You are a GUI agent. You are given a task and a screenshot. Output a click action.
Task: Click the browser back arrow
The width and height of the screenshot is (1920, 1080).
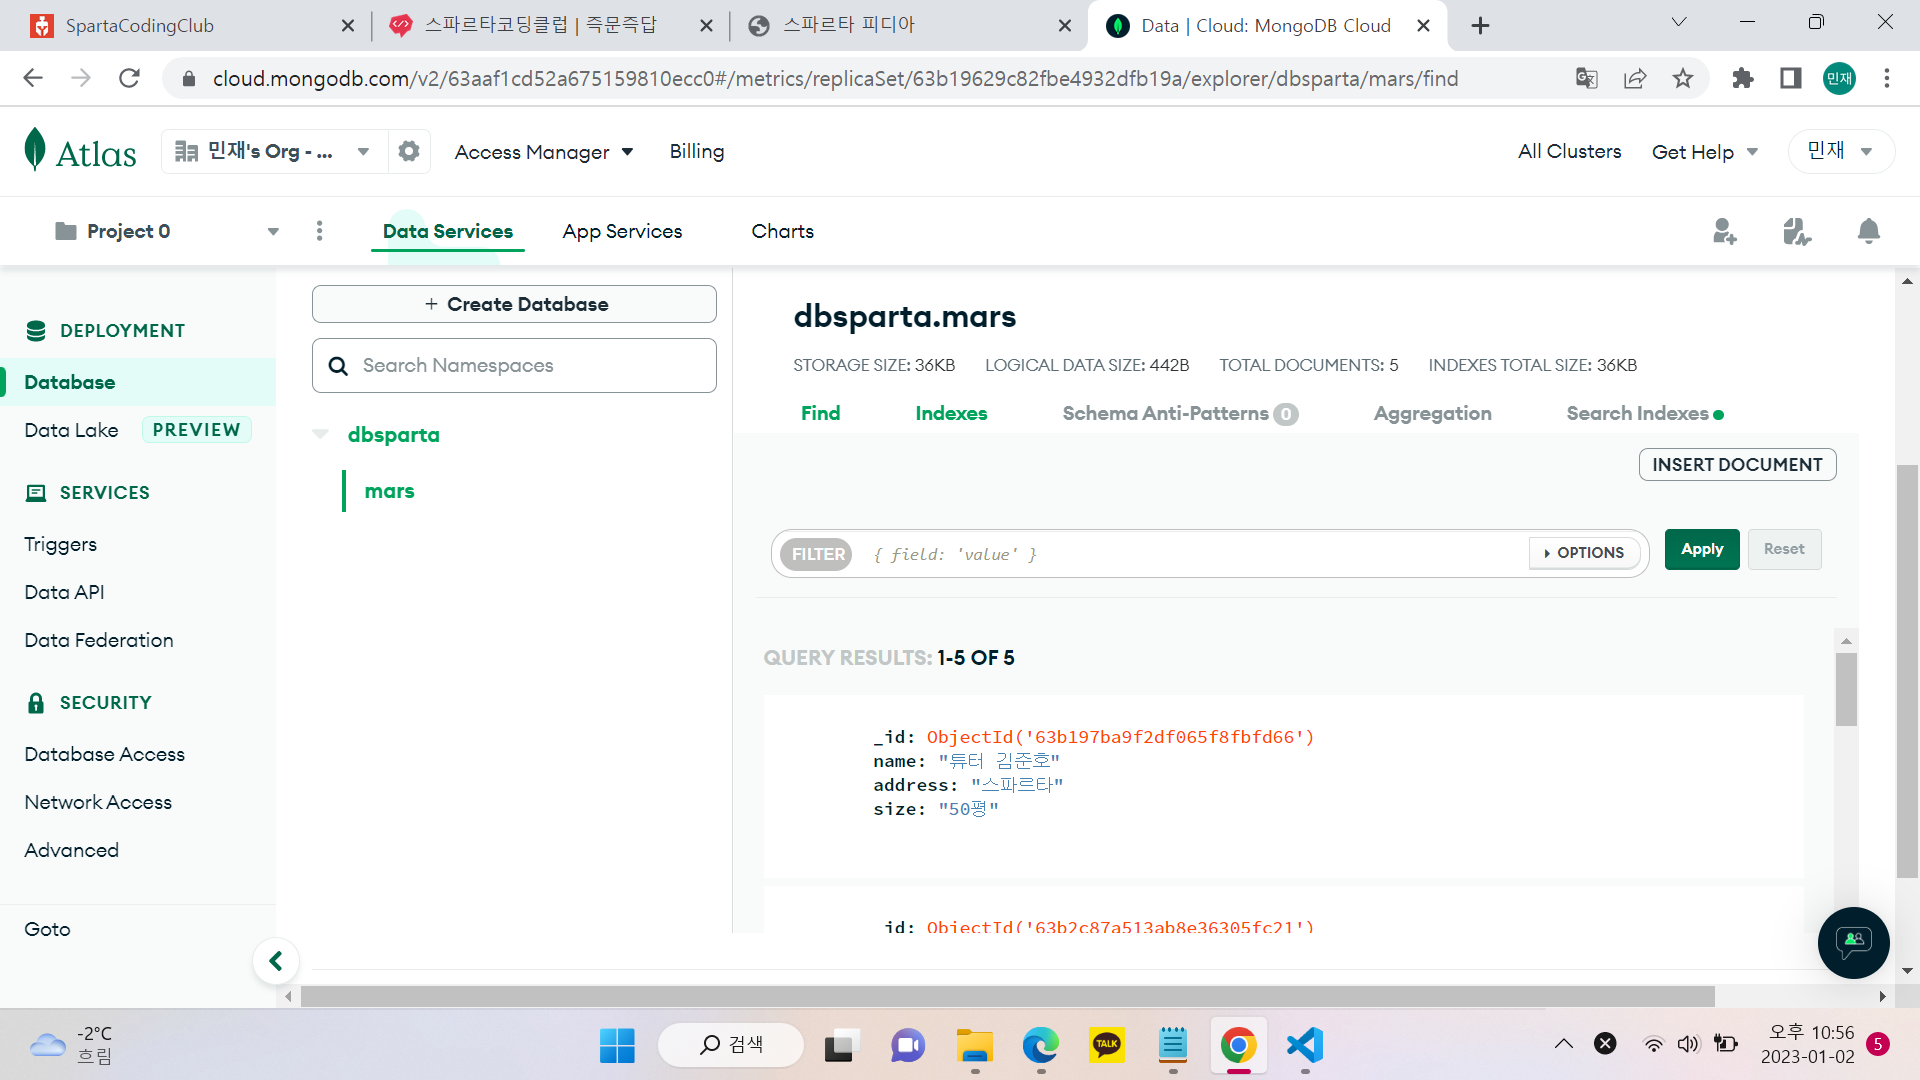tap(33, 78)
